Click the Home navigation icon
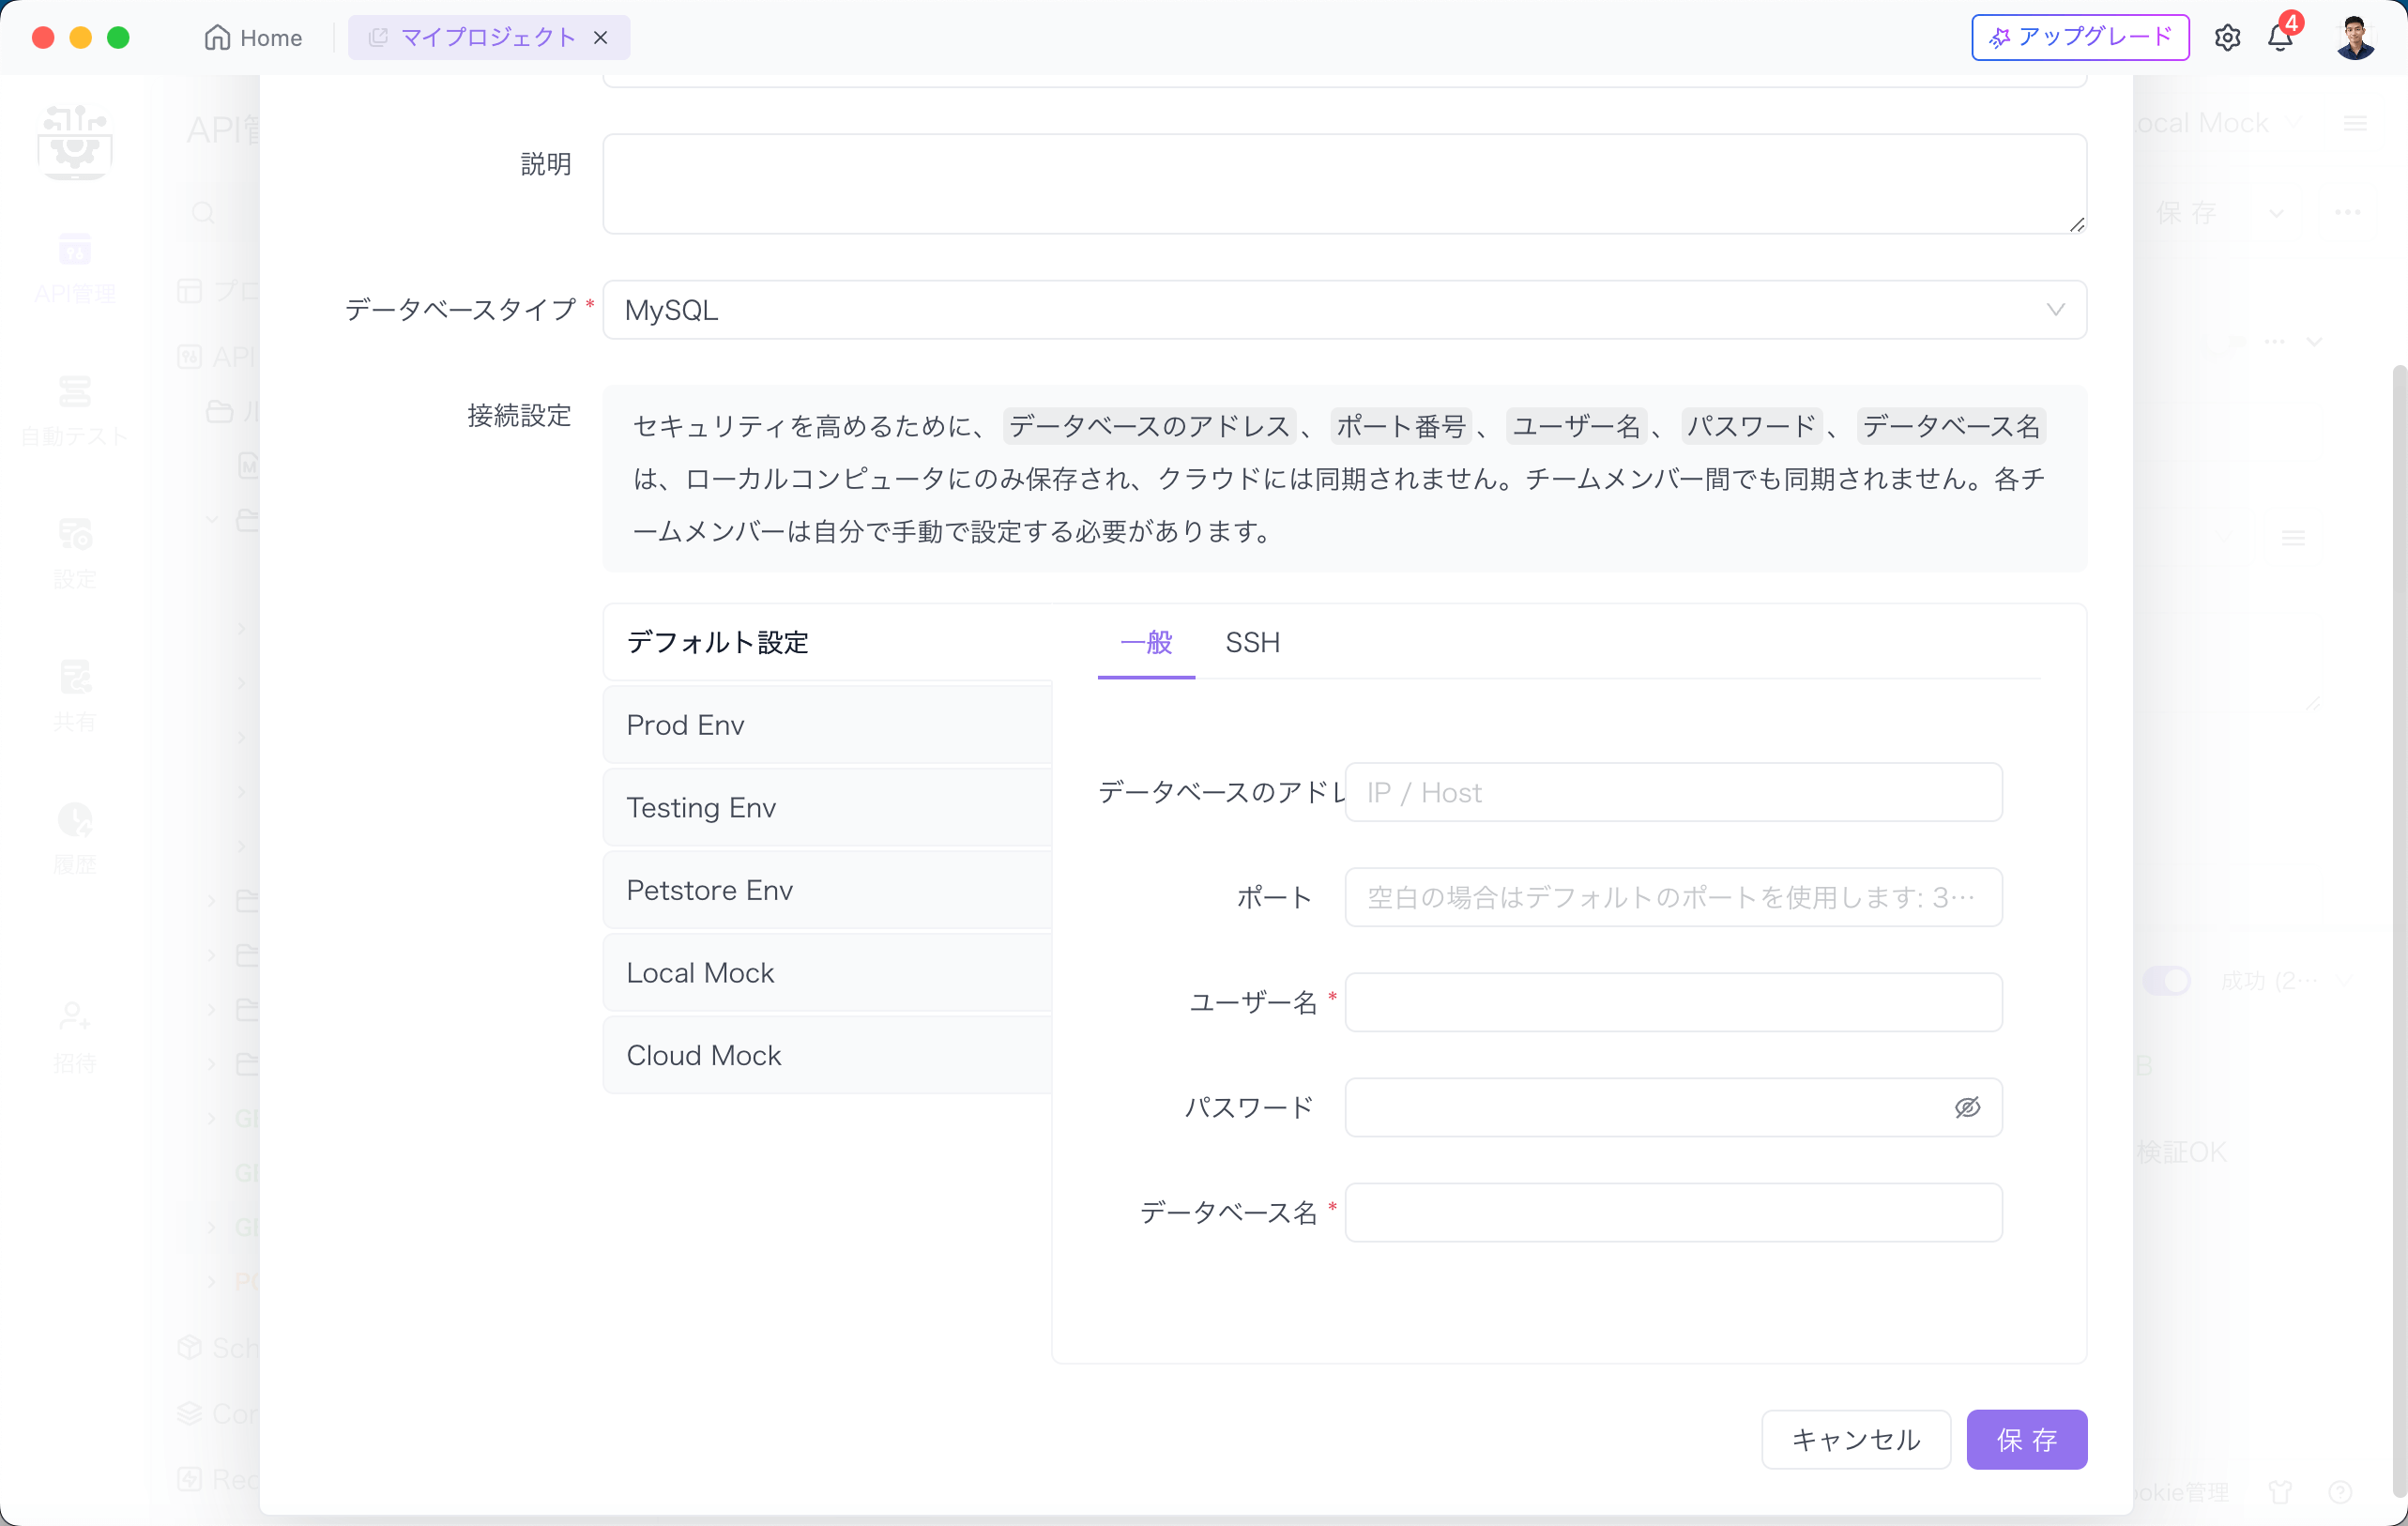 coord(218,37)
